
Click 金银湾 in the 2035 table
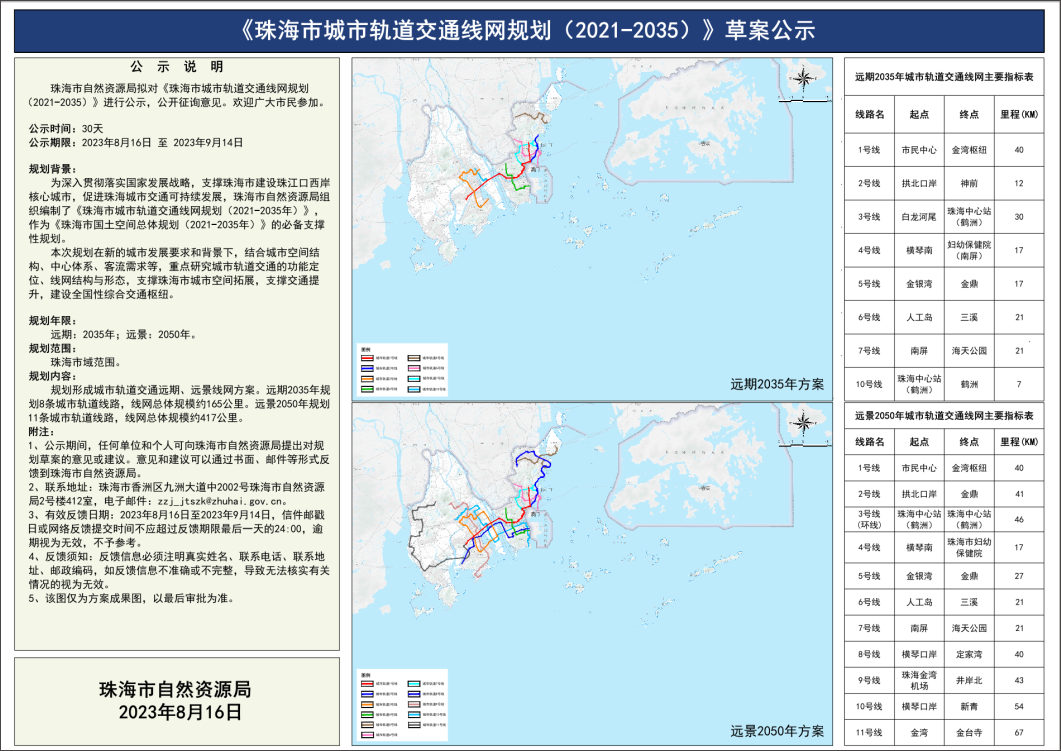click(919, 284)
